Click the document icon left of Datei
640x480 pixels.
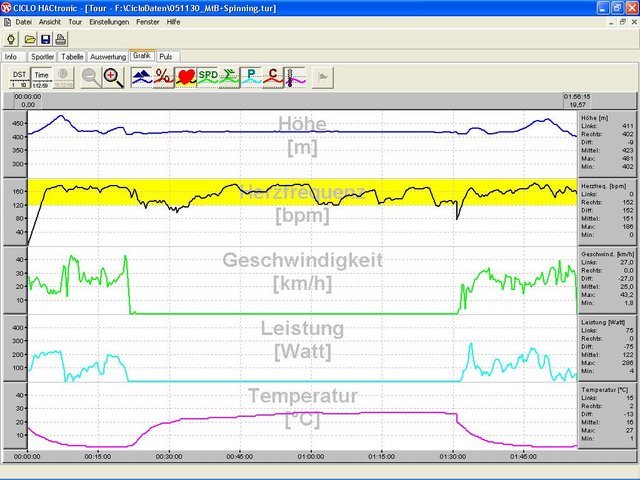click(x=7, y=22)
